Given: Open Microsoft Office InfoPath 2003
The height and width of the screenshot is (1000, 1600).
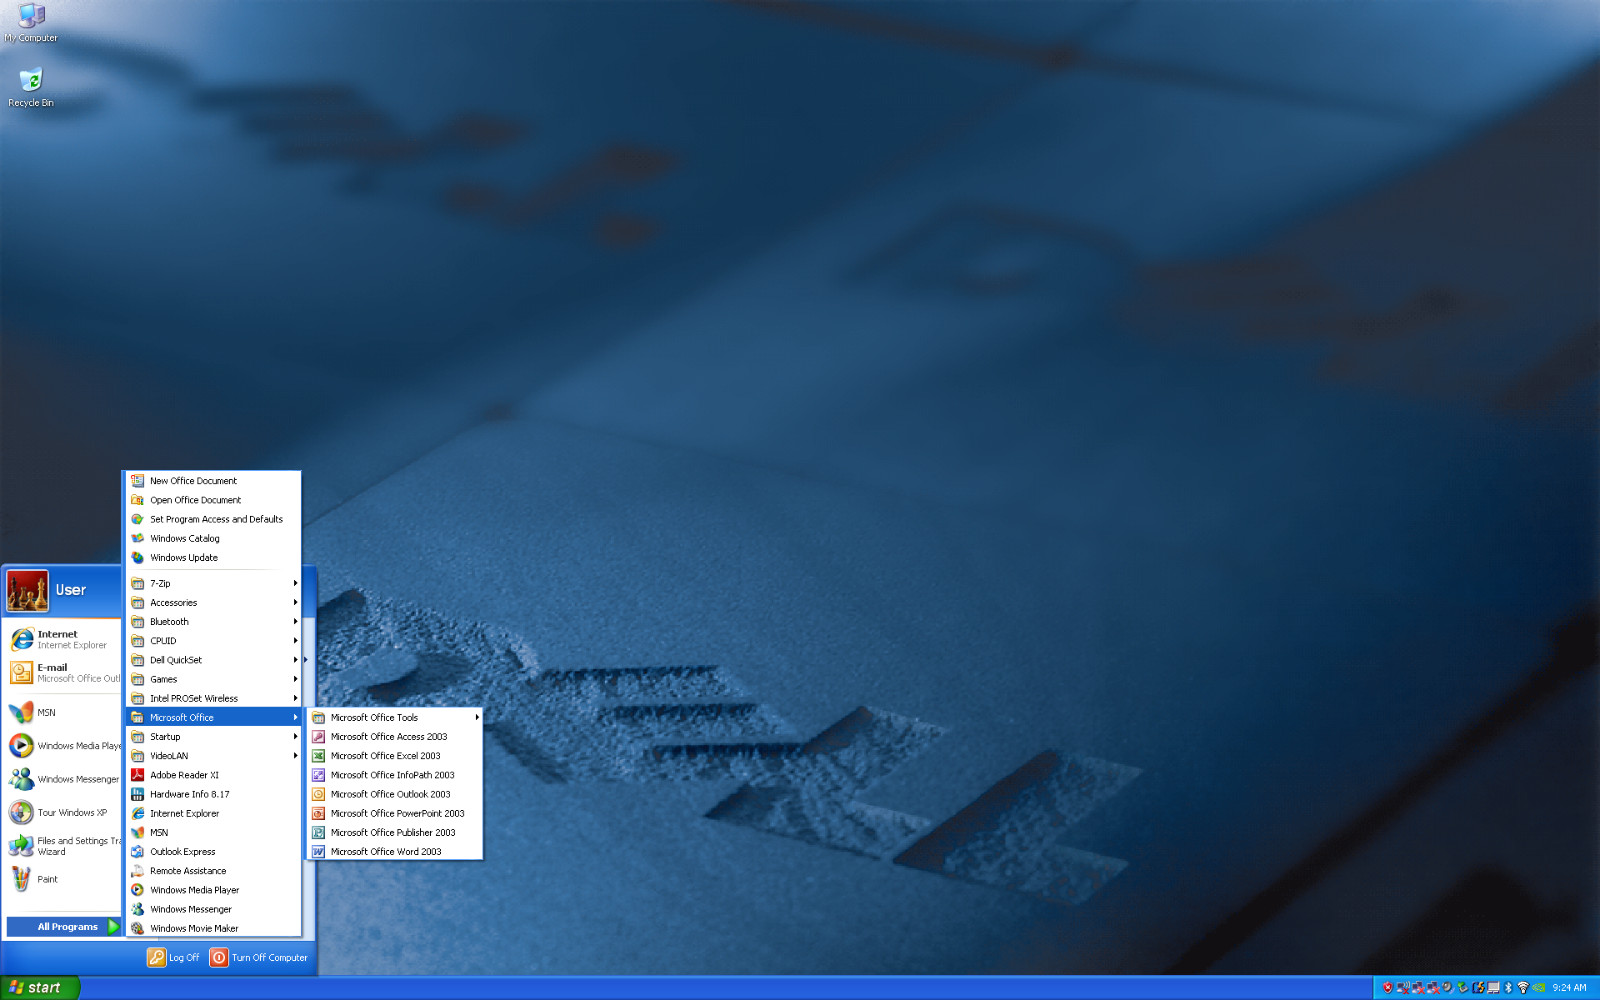Looking at the screenshot, I should [x=394, y=775].
